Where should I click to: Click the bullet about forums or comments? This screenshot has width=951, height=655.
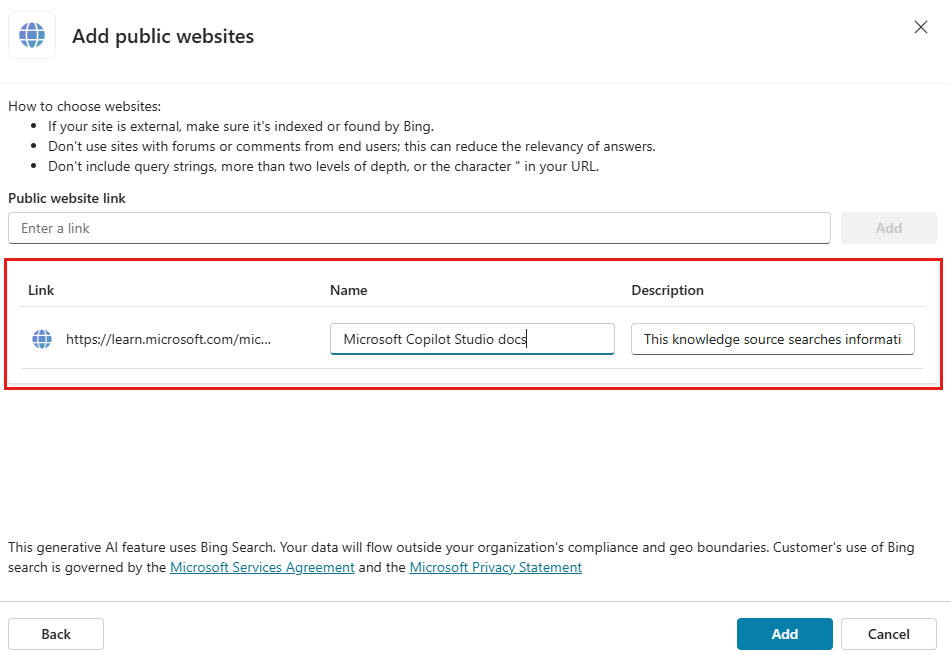coord(352,146)
